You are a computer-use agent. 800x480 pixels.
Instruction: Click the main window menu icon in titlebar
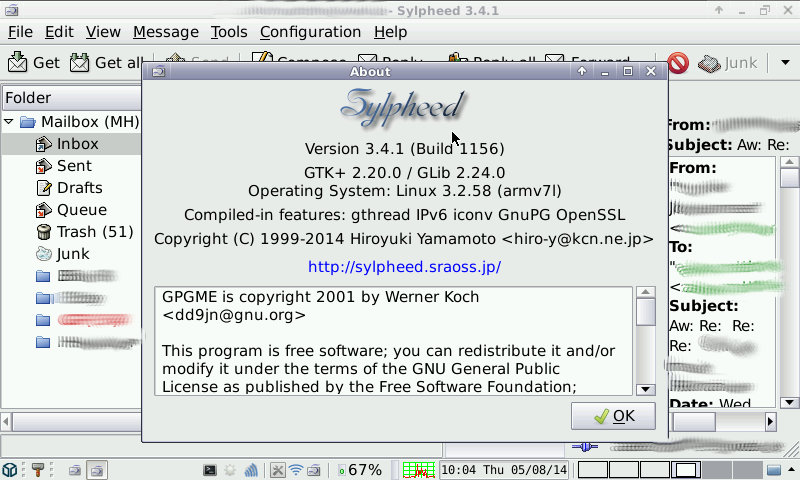pyautogui.click(x=12, y=10)
